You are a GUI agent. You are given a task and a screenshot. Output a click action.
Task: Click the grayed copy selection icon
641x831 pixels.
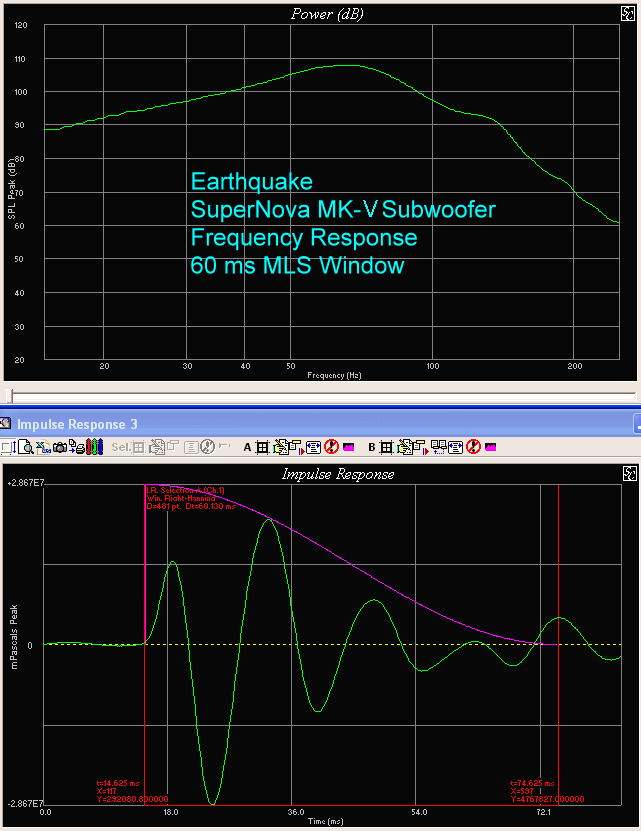[x=157, y=447]
